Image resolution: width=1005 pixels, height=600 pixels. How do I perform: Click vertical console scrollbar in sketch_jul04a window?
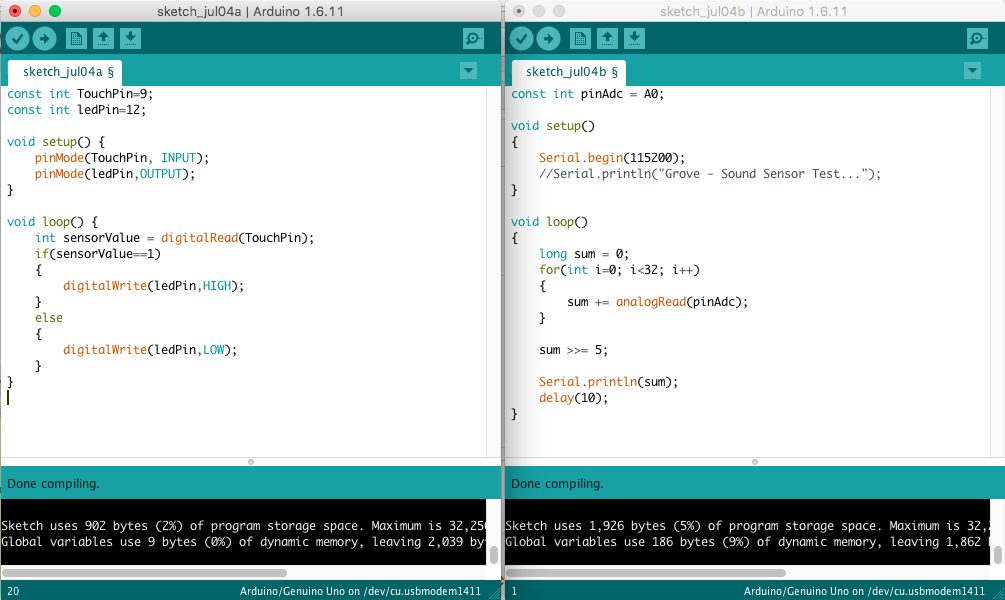pos(494,555)
